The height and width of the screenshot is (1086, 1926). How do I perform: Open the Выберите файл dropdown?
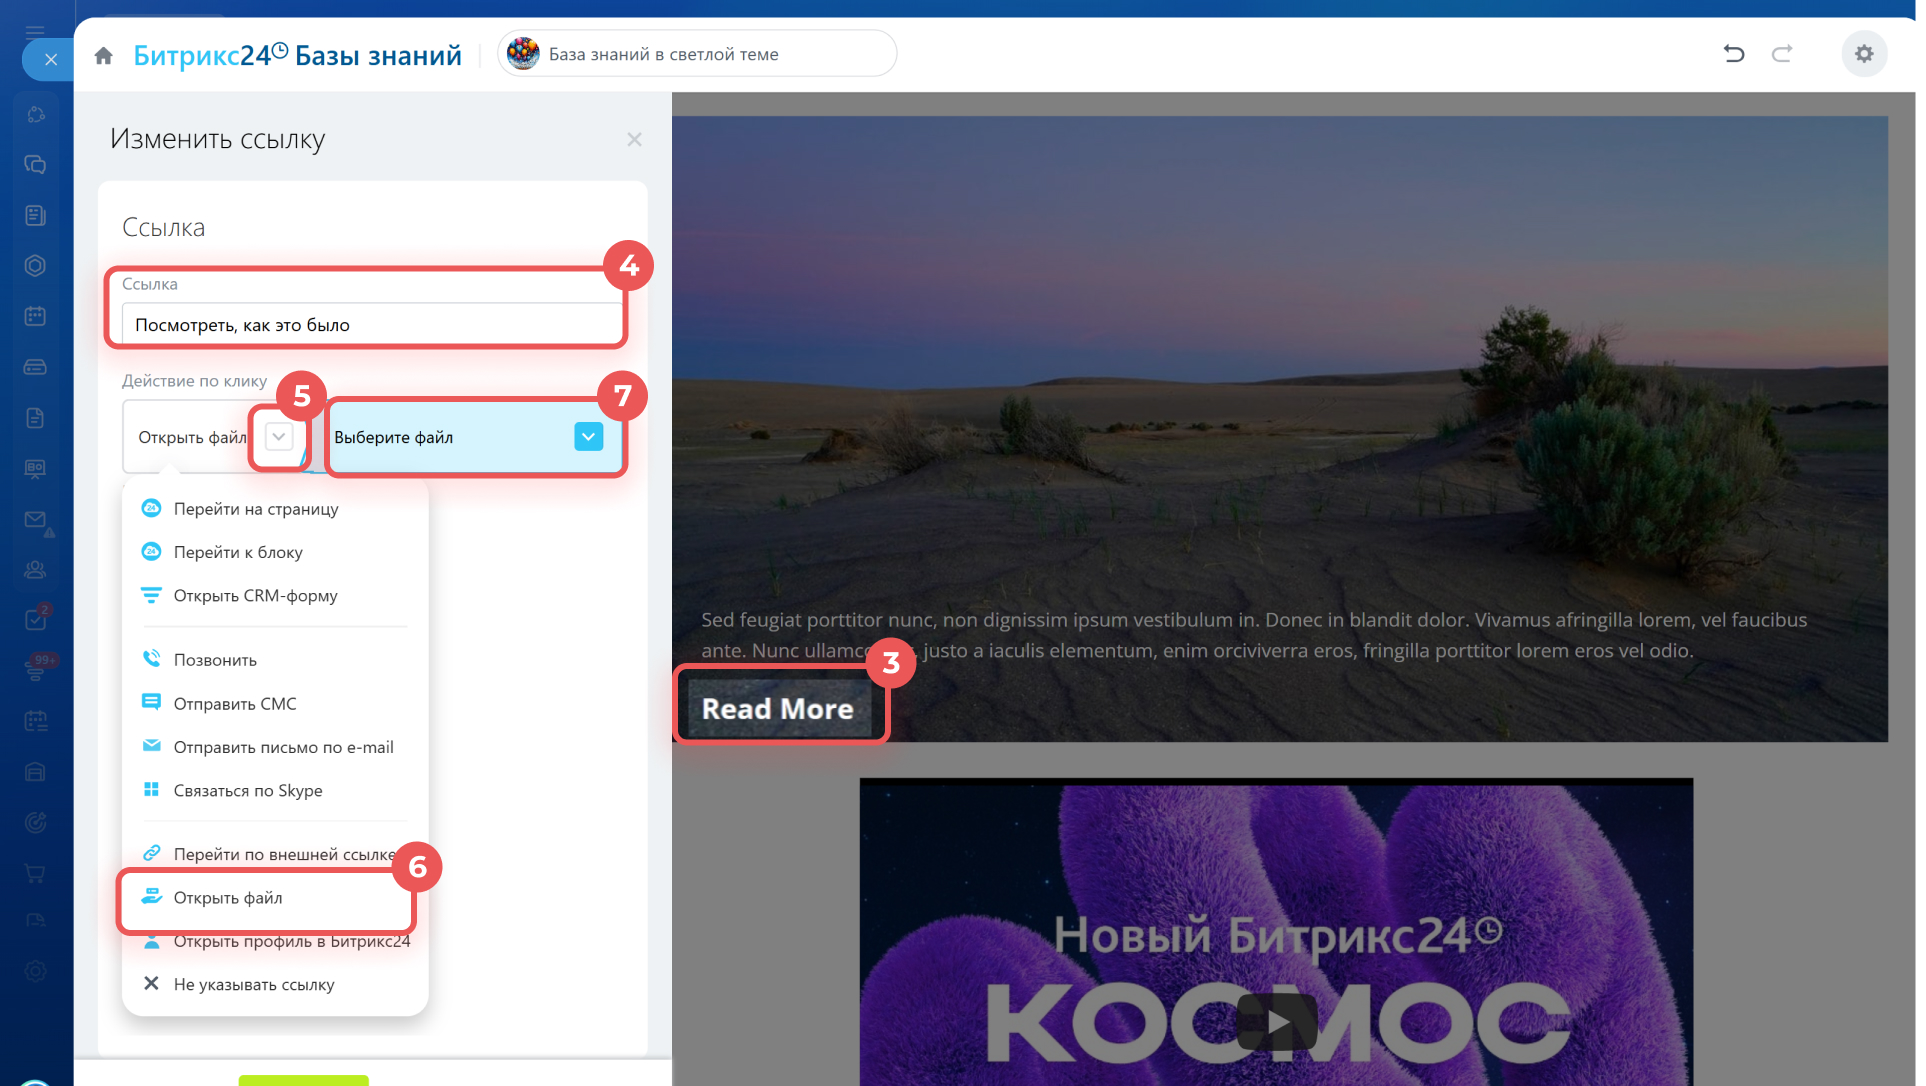(588, 437)
